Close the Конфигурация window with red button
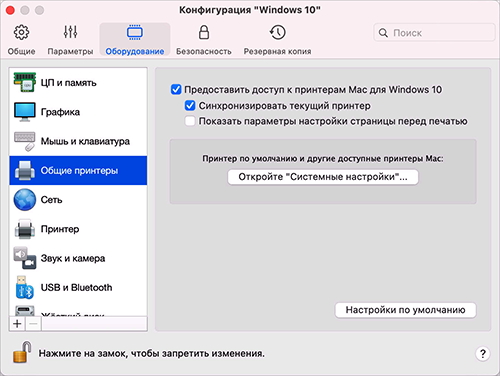The image size is (500, 376). tap(10, 10)
